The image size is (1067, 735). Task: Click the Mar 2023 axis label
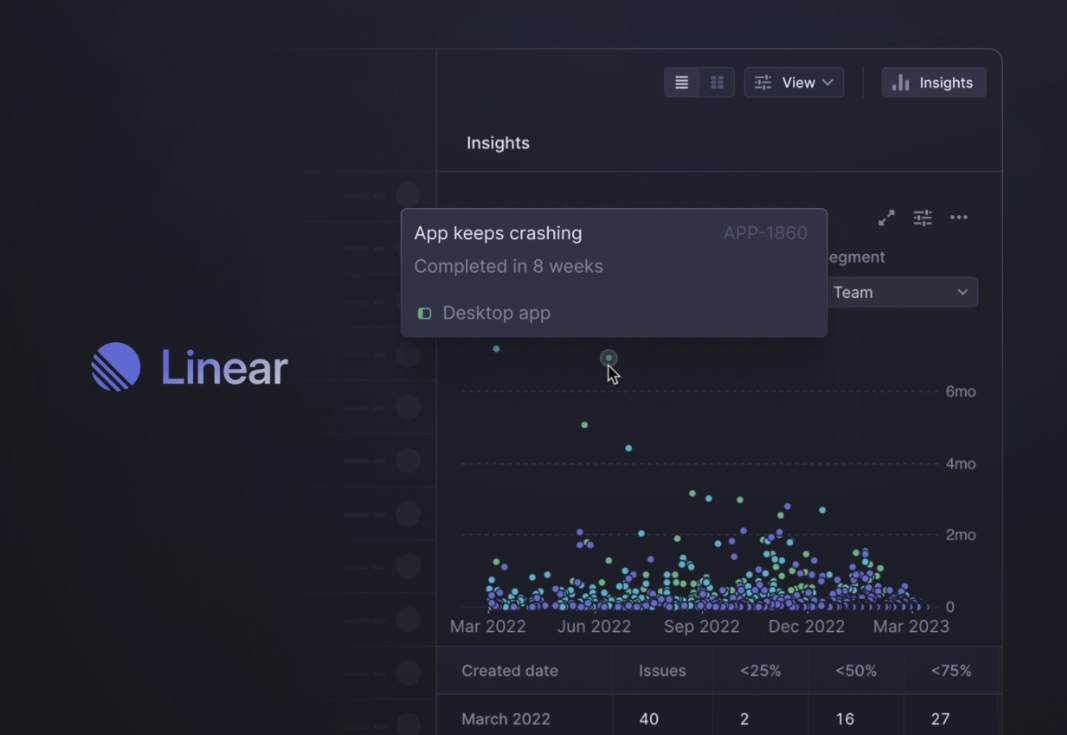click(x=910, y=626)
